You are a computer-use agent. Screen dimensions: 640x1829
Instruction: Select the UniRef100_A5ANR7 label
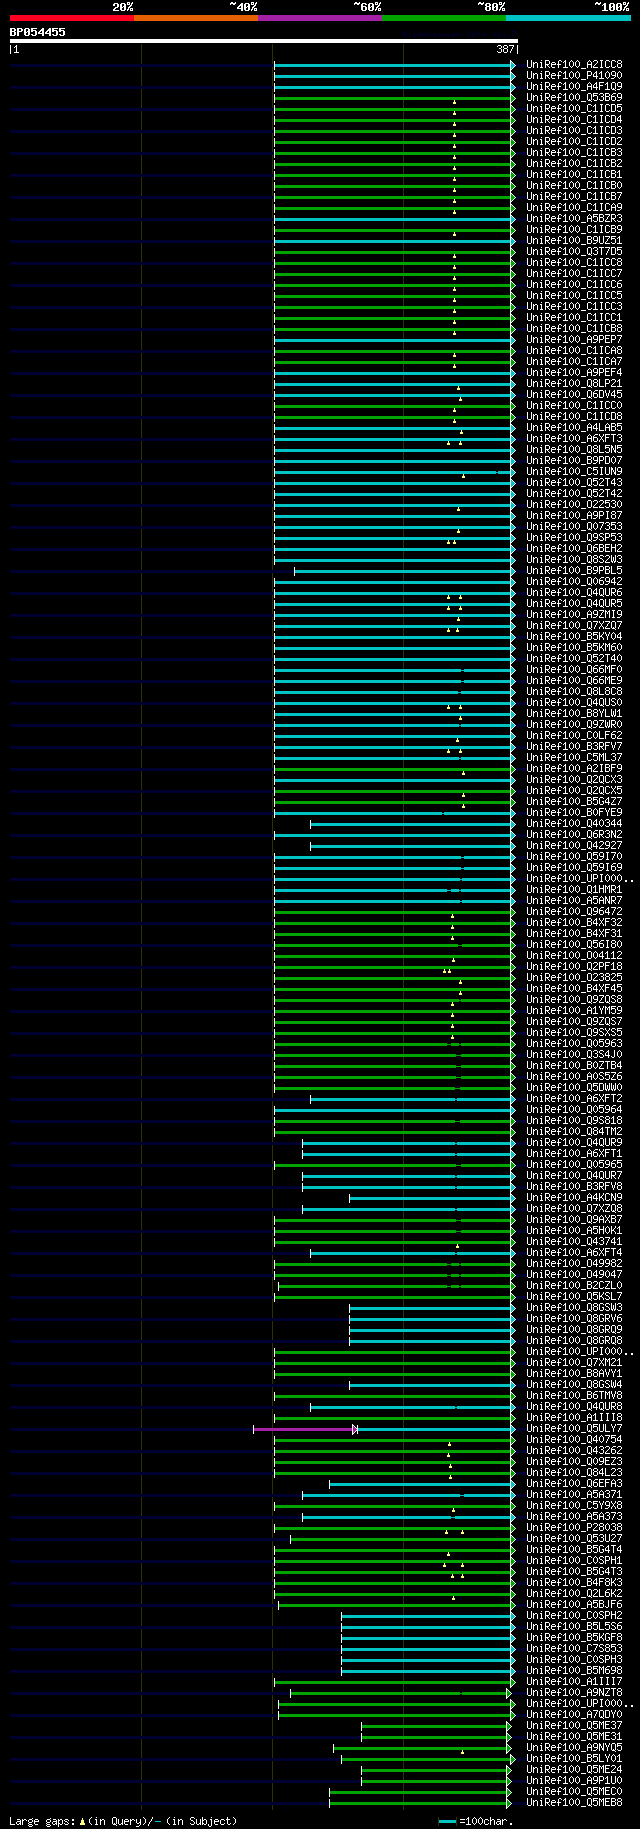574,901
